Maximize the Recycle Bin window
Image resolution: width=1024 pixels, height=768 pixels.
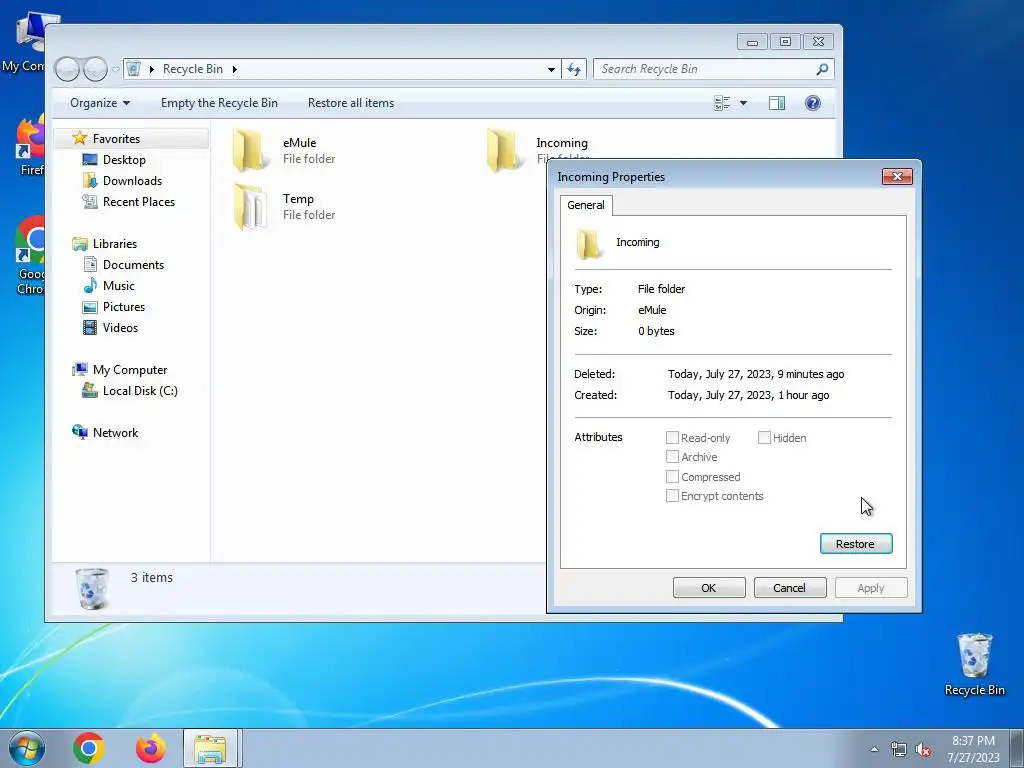point(785,42)
